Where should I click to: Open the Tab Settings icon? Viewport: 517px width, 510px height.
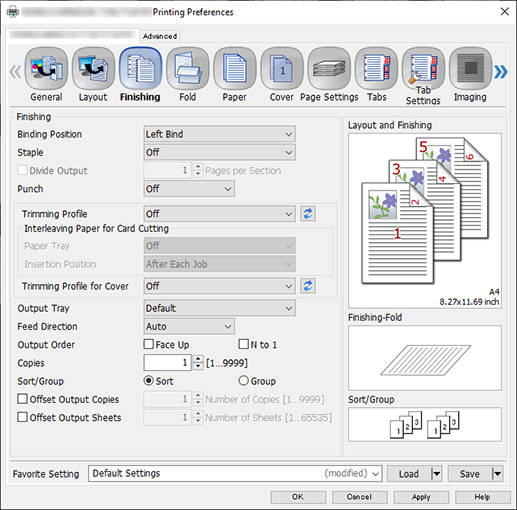tap(423, 69)
